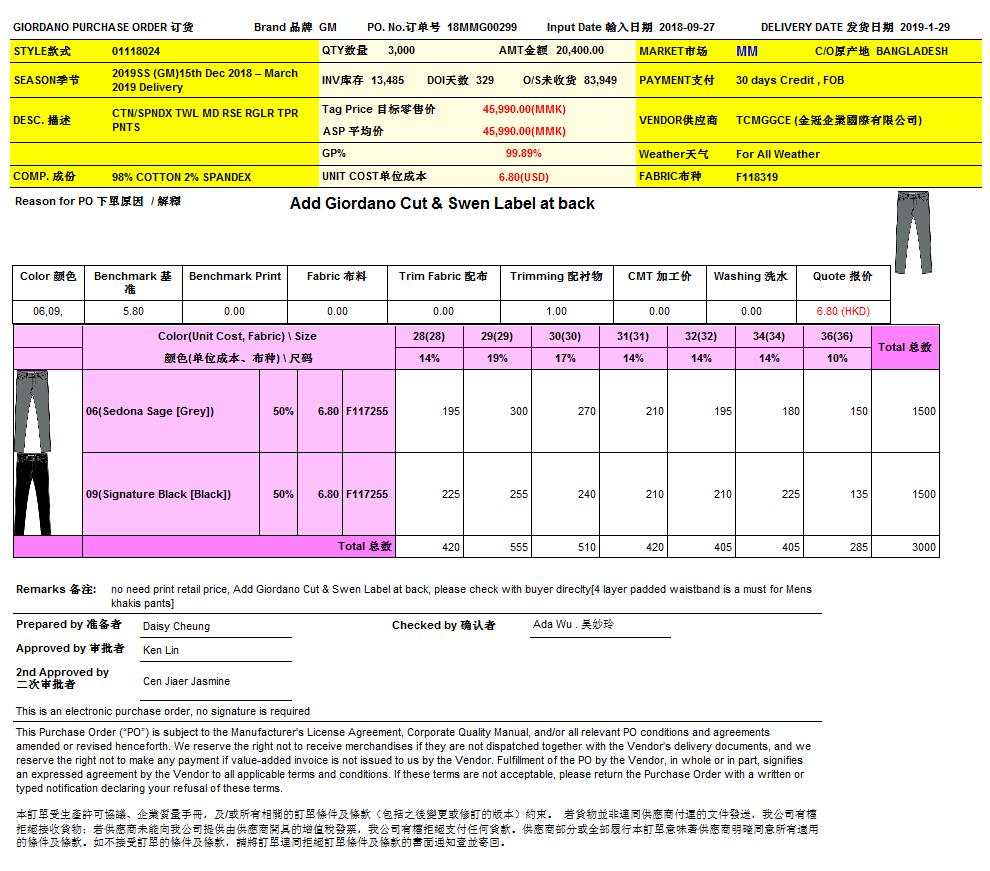Click the pink Total 总数 column header
The height and width of the screenshot is (871, 990).
point(904,347)
